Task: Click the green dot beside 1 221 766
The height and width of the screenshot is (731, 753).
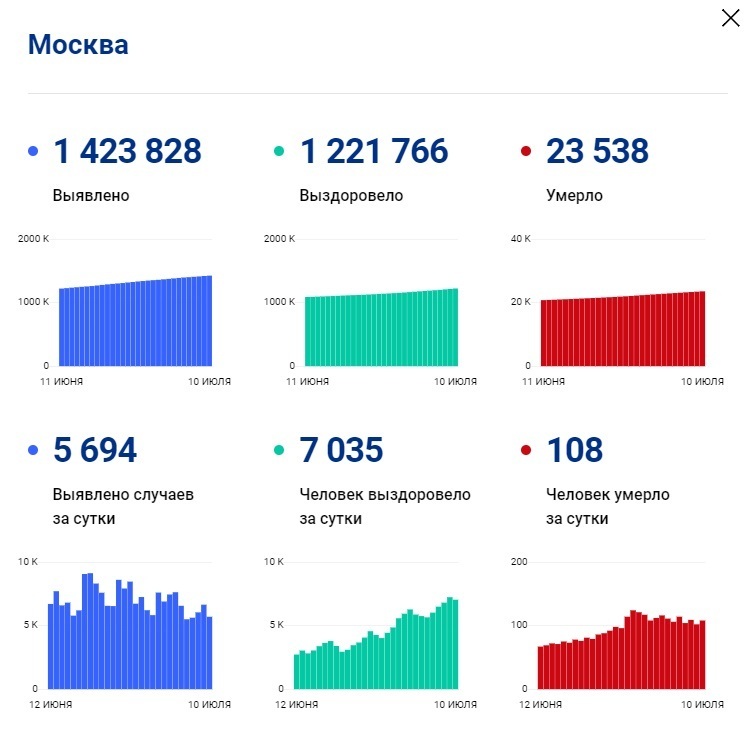Action: tap(280, 152)
